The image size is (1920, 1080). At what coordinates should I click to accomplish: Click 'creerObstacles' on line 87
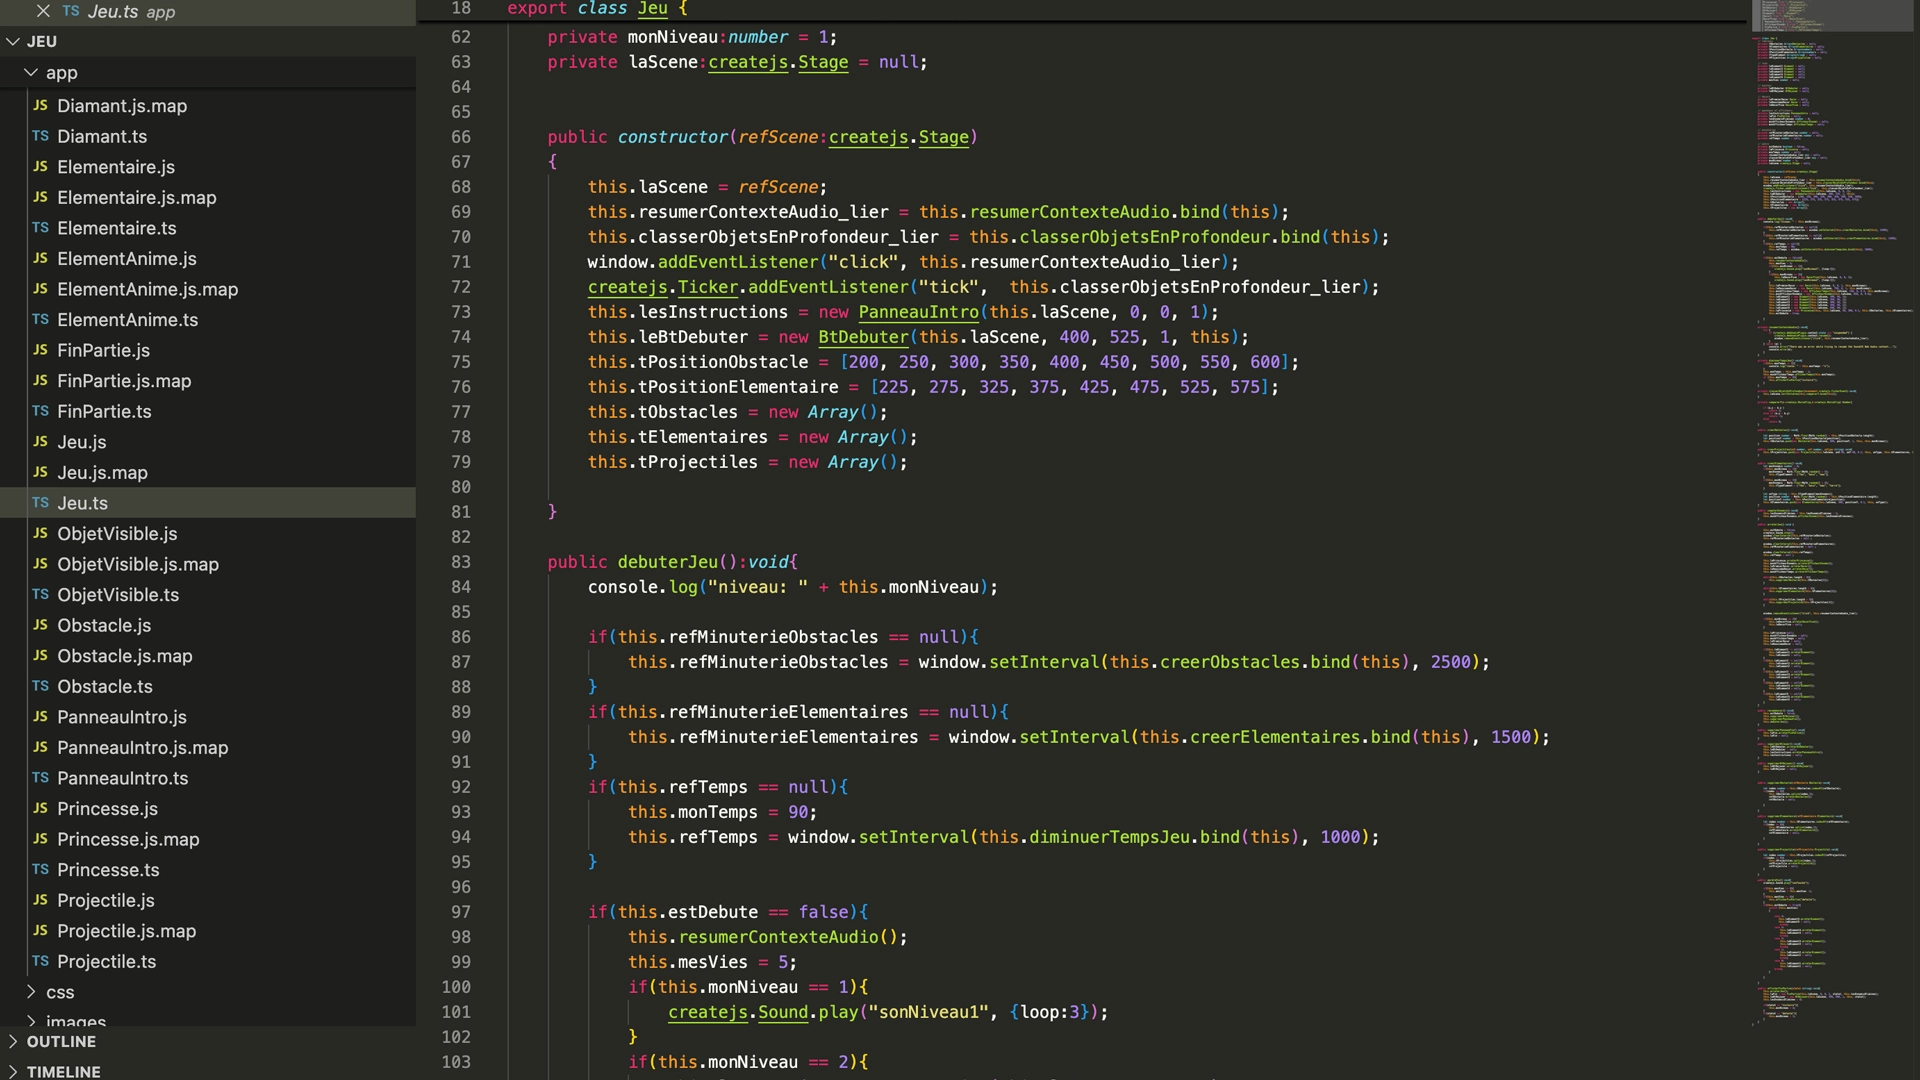[1230, 662]
